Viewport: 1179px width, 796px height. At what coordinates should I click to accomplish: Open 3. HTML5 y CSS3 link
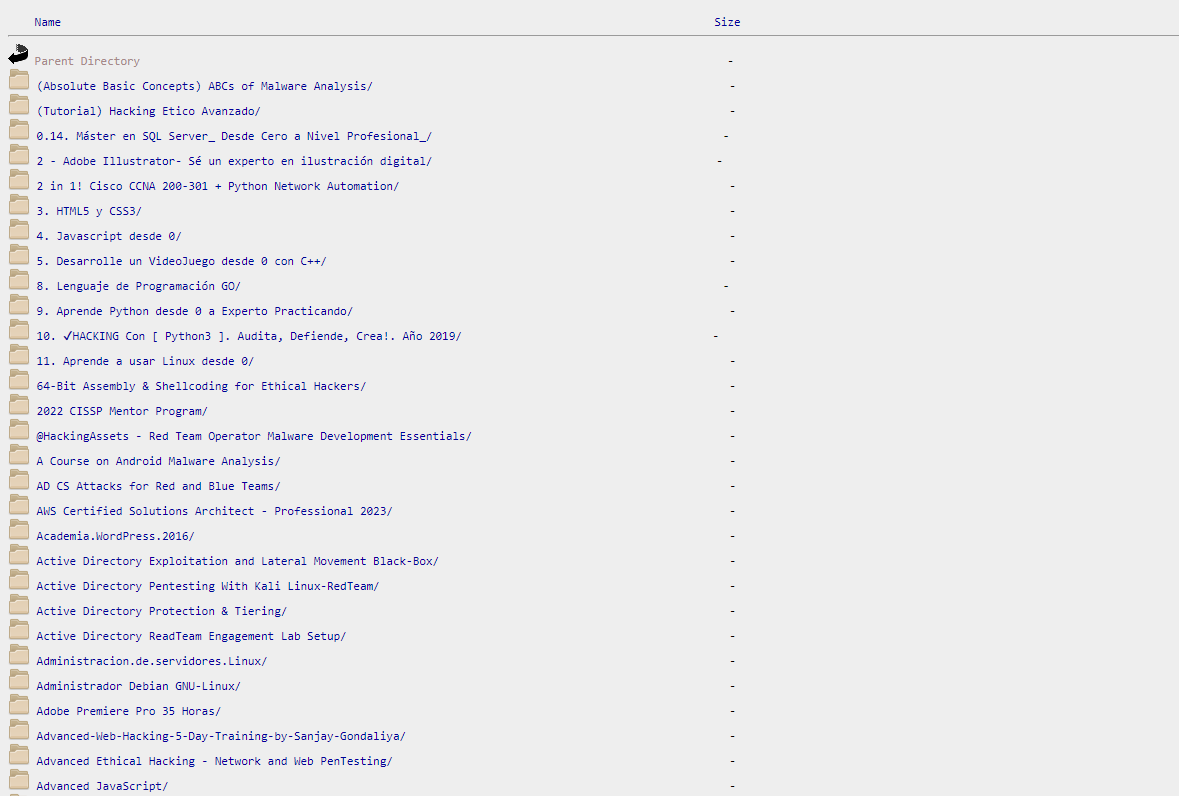[x=89, y=211]
